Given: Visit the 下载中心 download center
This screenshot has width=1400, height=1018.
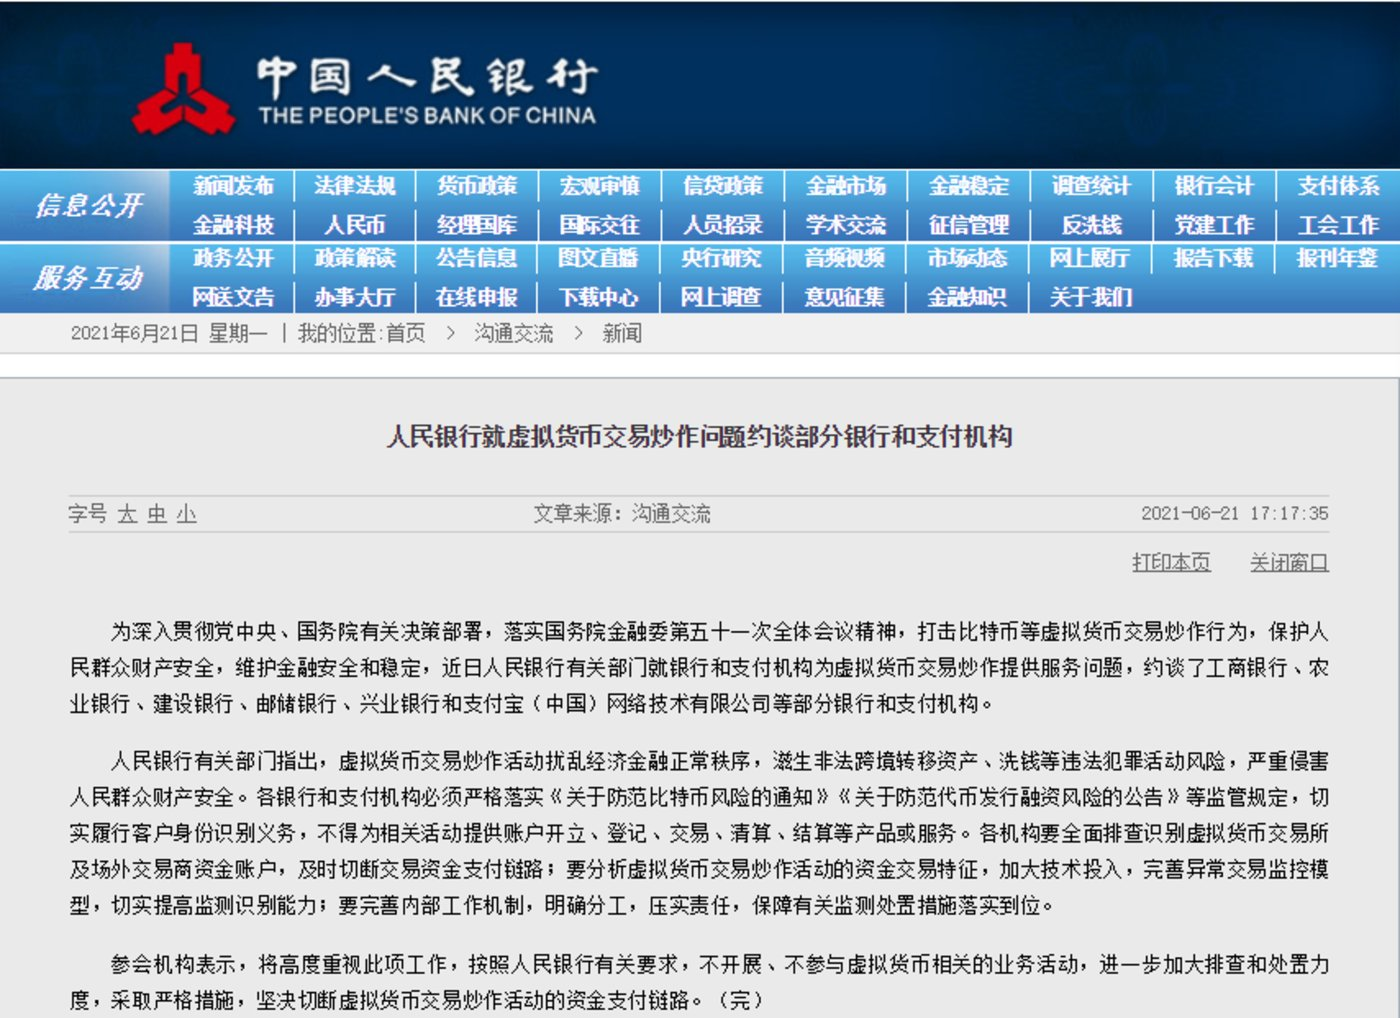Looking at the screenshot, I should tap(599, 297).
